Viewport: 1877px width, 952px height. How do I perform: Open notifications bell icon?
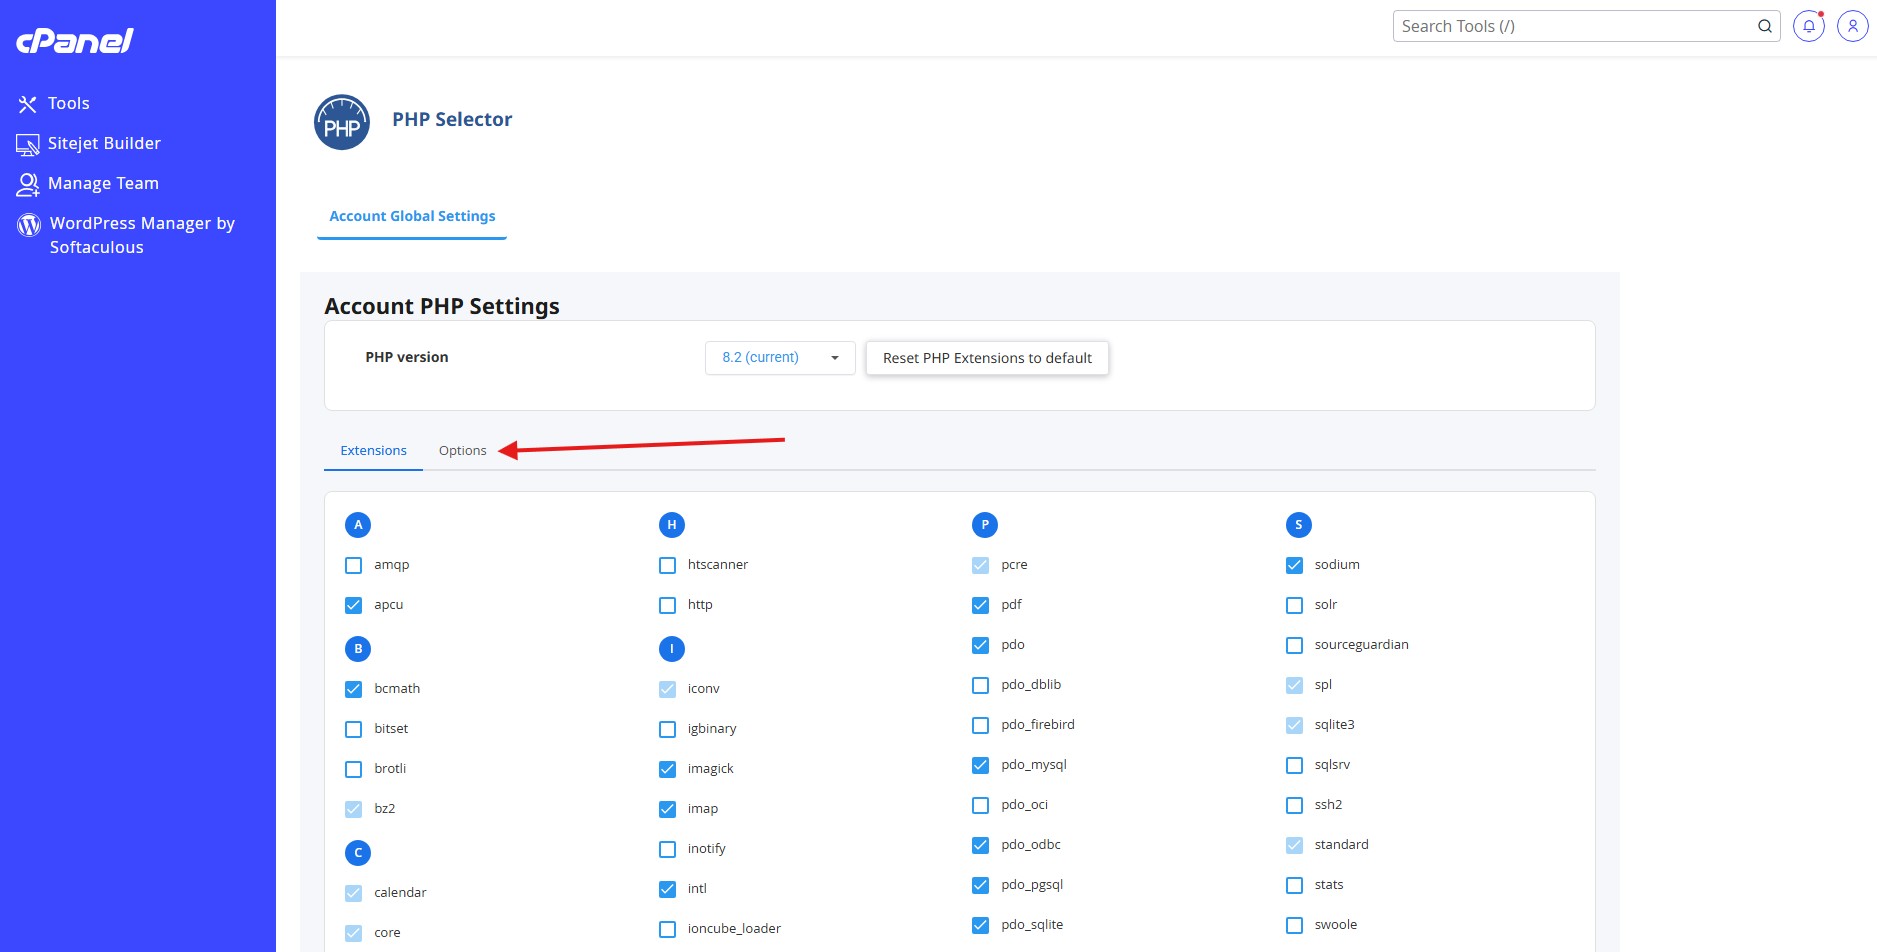[x=1809, y=26]
